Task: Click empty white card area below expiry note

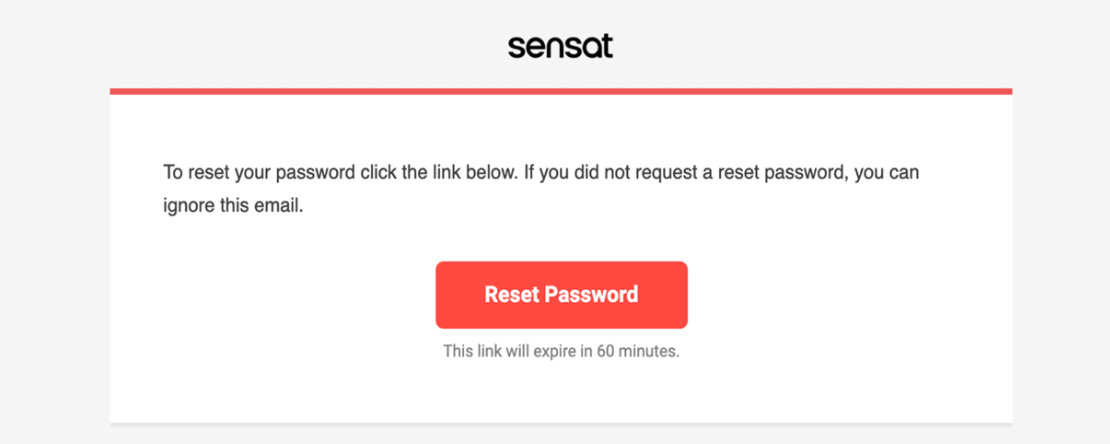Action: (x=561, y=395)
